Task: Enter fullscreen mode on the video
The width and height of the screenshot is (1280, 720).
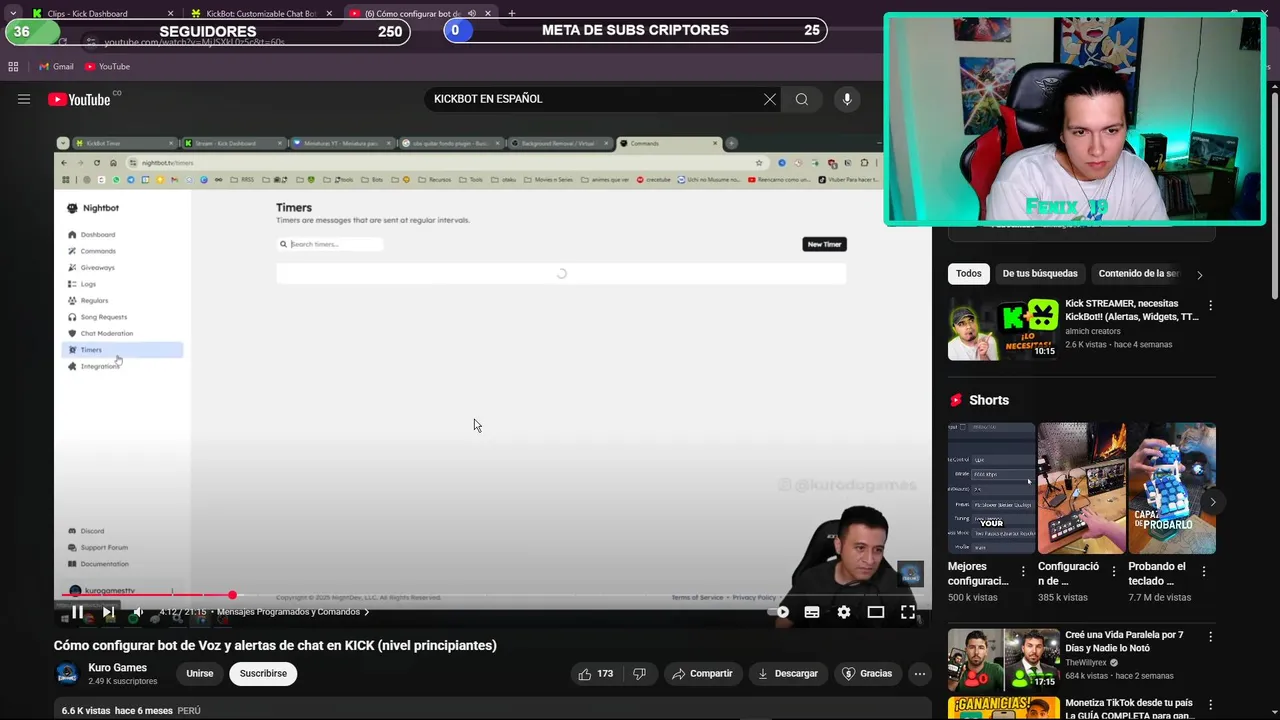Action: point(908,612)
